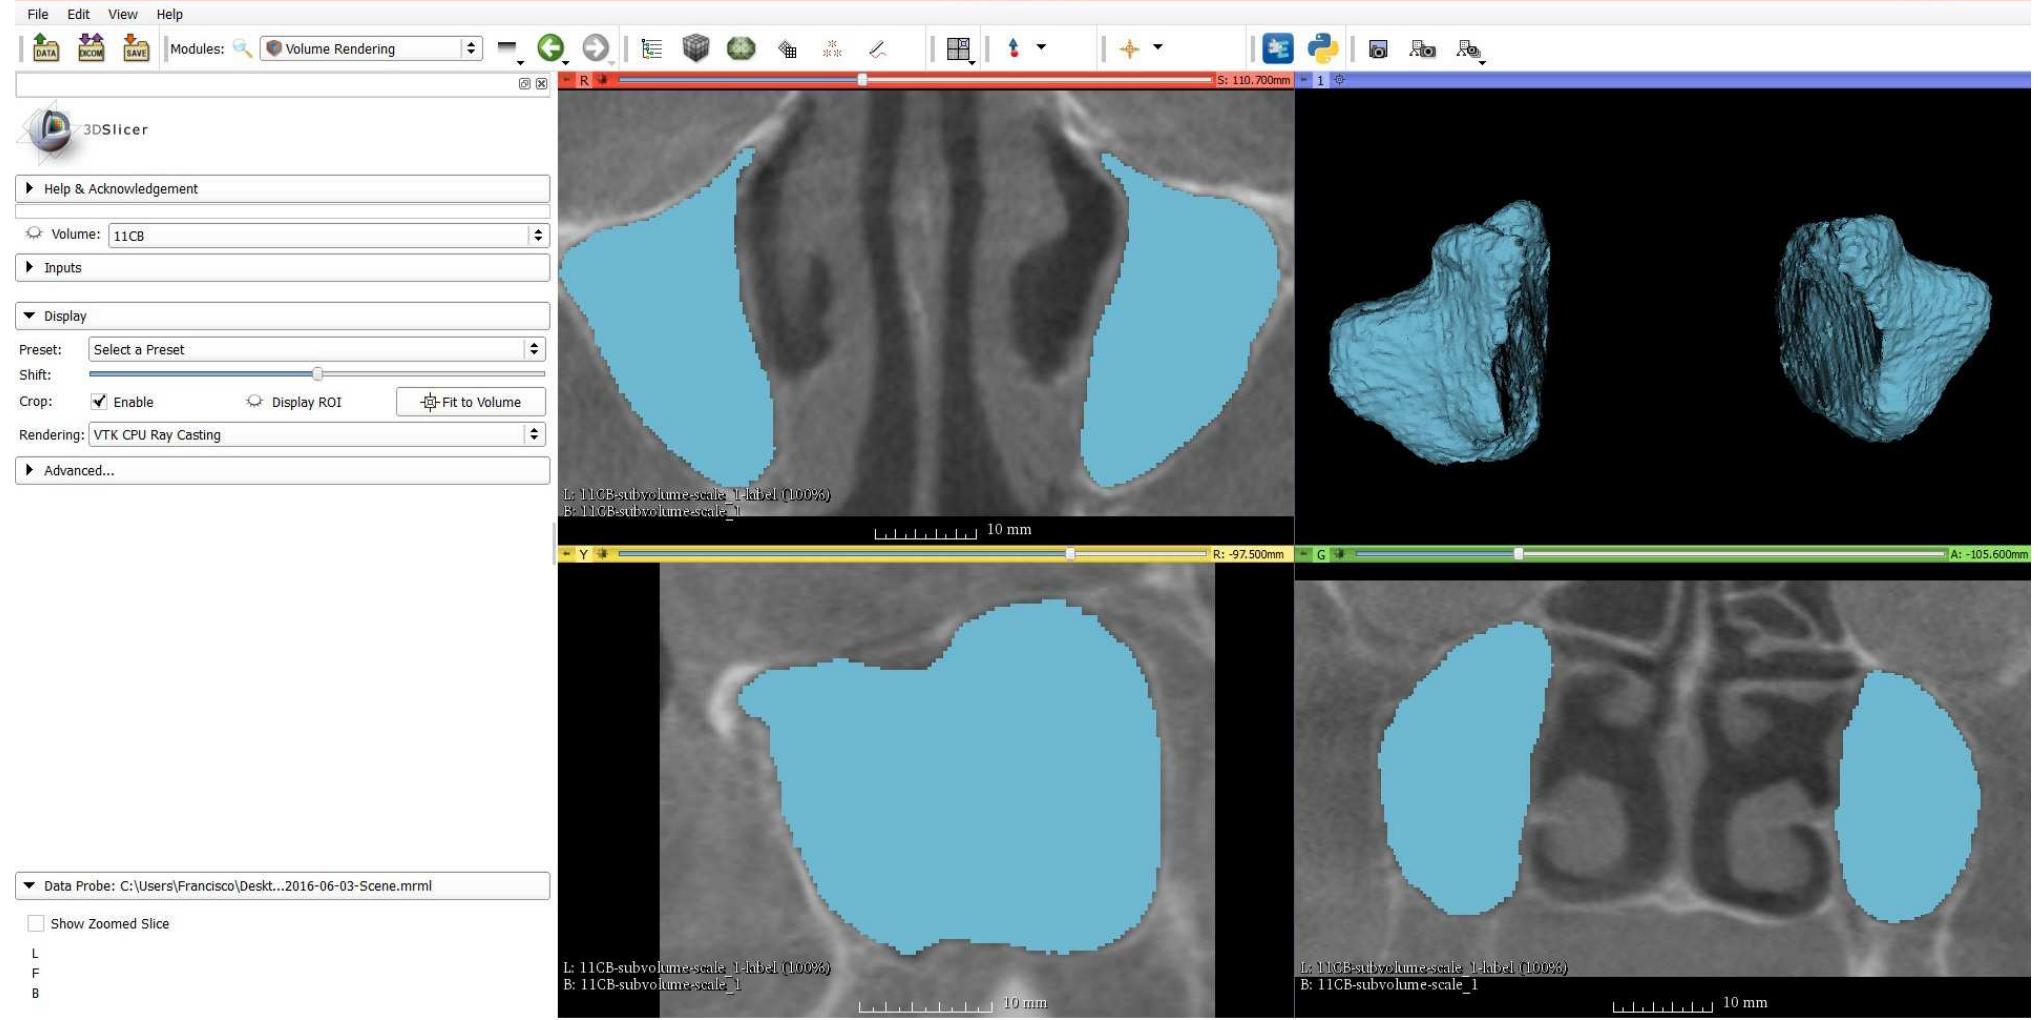The width and height of the screenshot is (2038, 1020).
Task: Open the Extensions Manager icon
Action: click(1277, 48)
